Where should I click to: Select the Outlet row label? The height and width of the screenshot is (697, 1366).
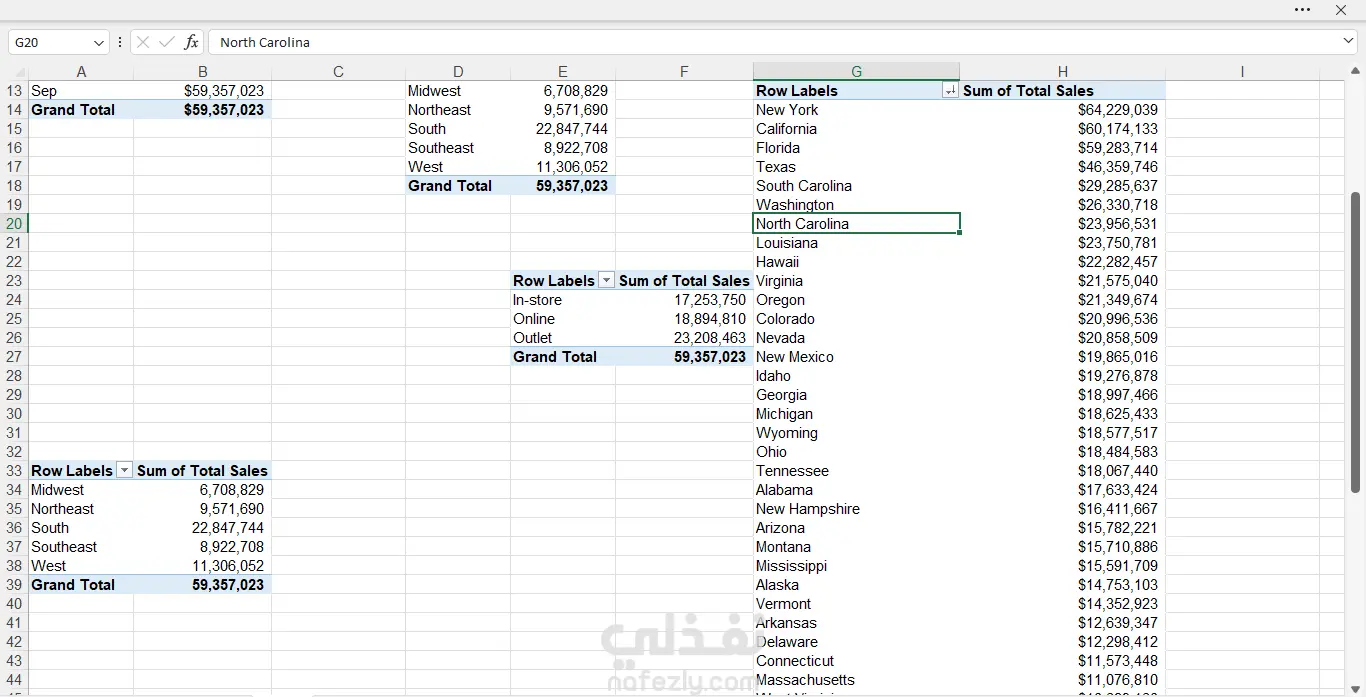(x=563, y=338)
